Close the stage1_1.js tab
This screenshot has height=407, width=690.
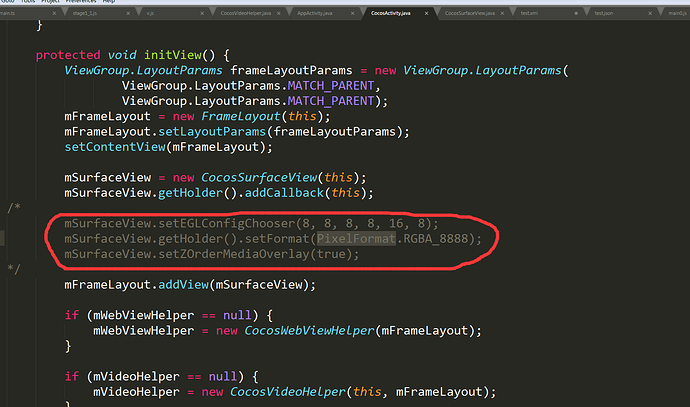[x=128, y=14]
